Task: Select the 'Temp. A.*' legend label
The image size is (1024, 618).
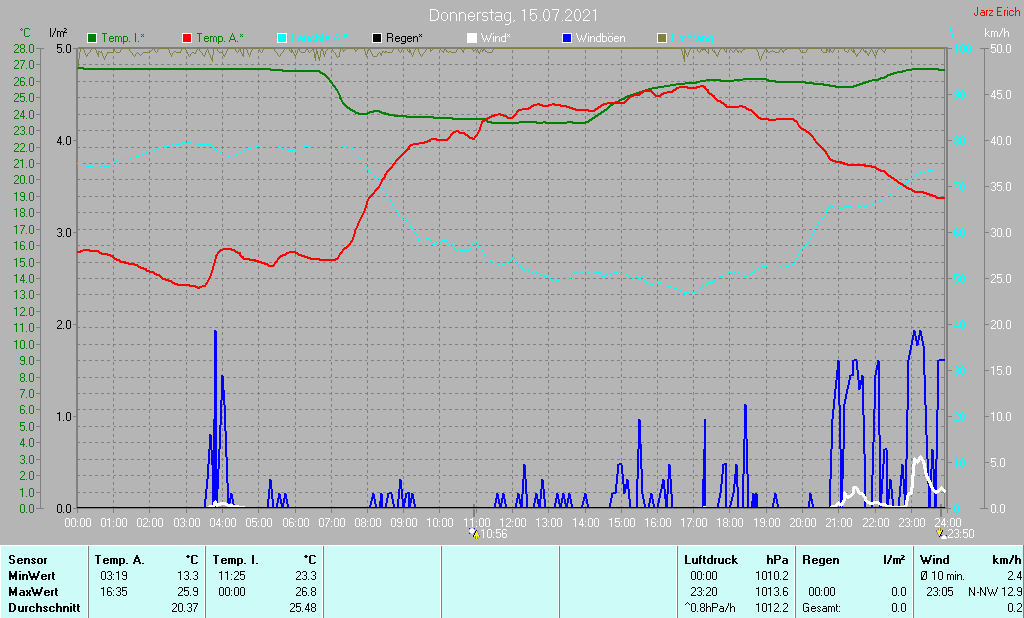Action: pyautogui.click(x=220, y=38)
